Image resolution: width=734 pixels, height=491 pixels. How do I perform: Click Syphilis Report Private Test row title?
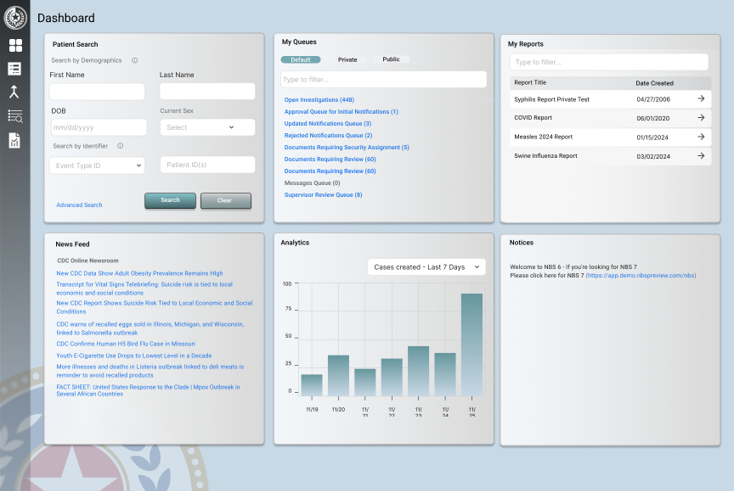pyautogui.click(x=552, y=99)
